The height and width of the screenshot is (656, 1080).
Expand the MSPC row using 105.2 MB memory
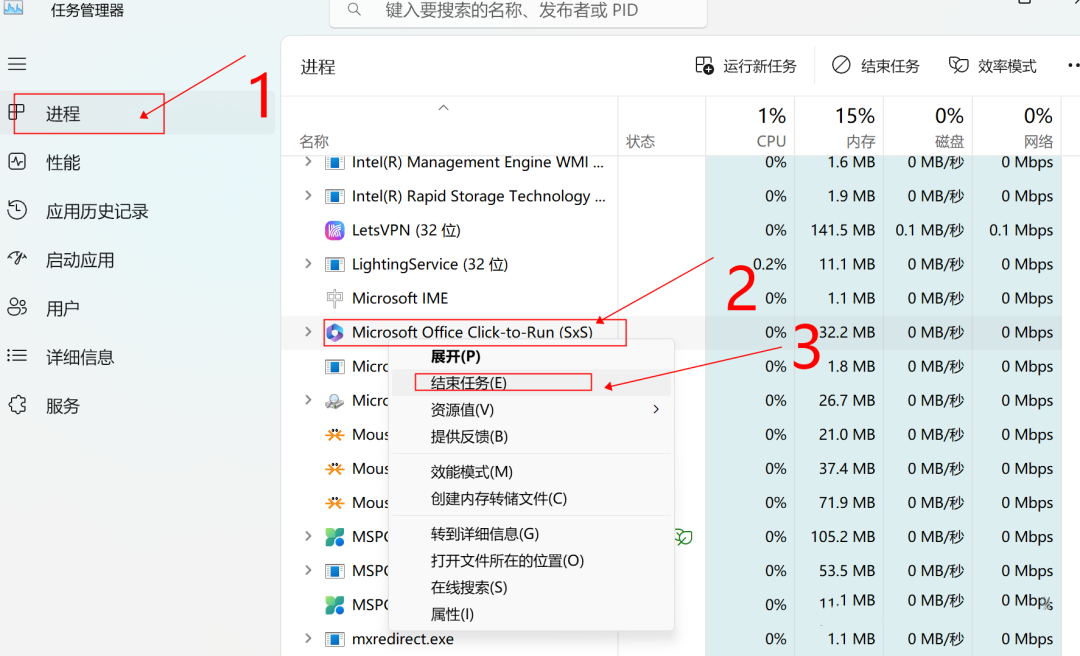point(308,536)
